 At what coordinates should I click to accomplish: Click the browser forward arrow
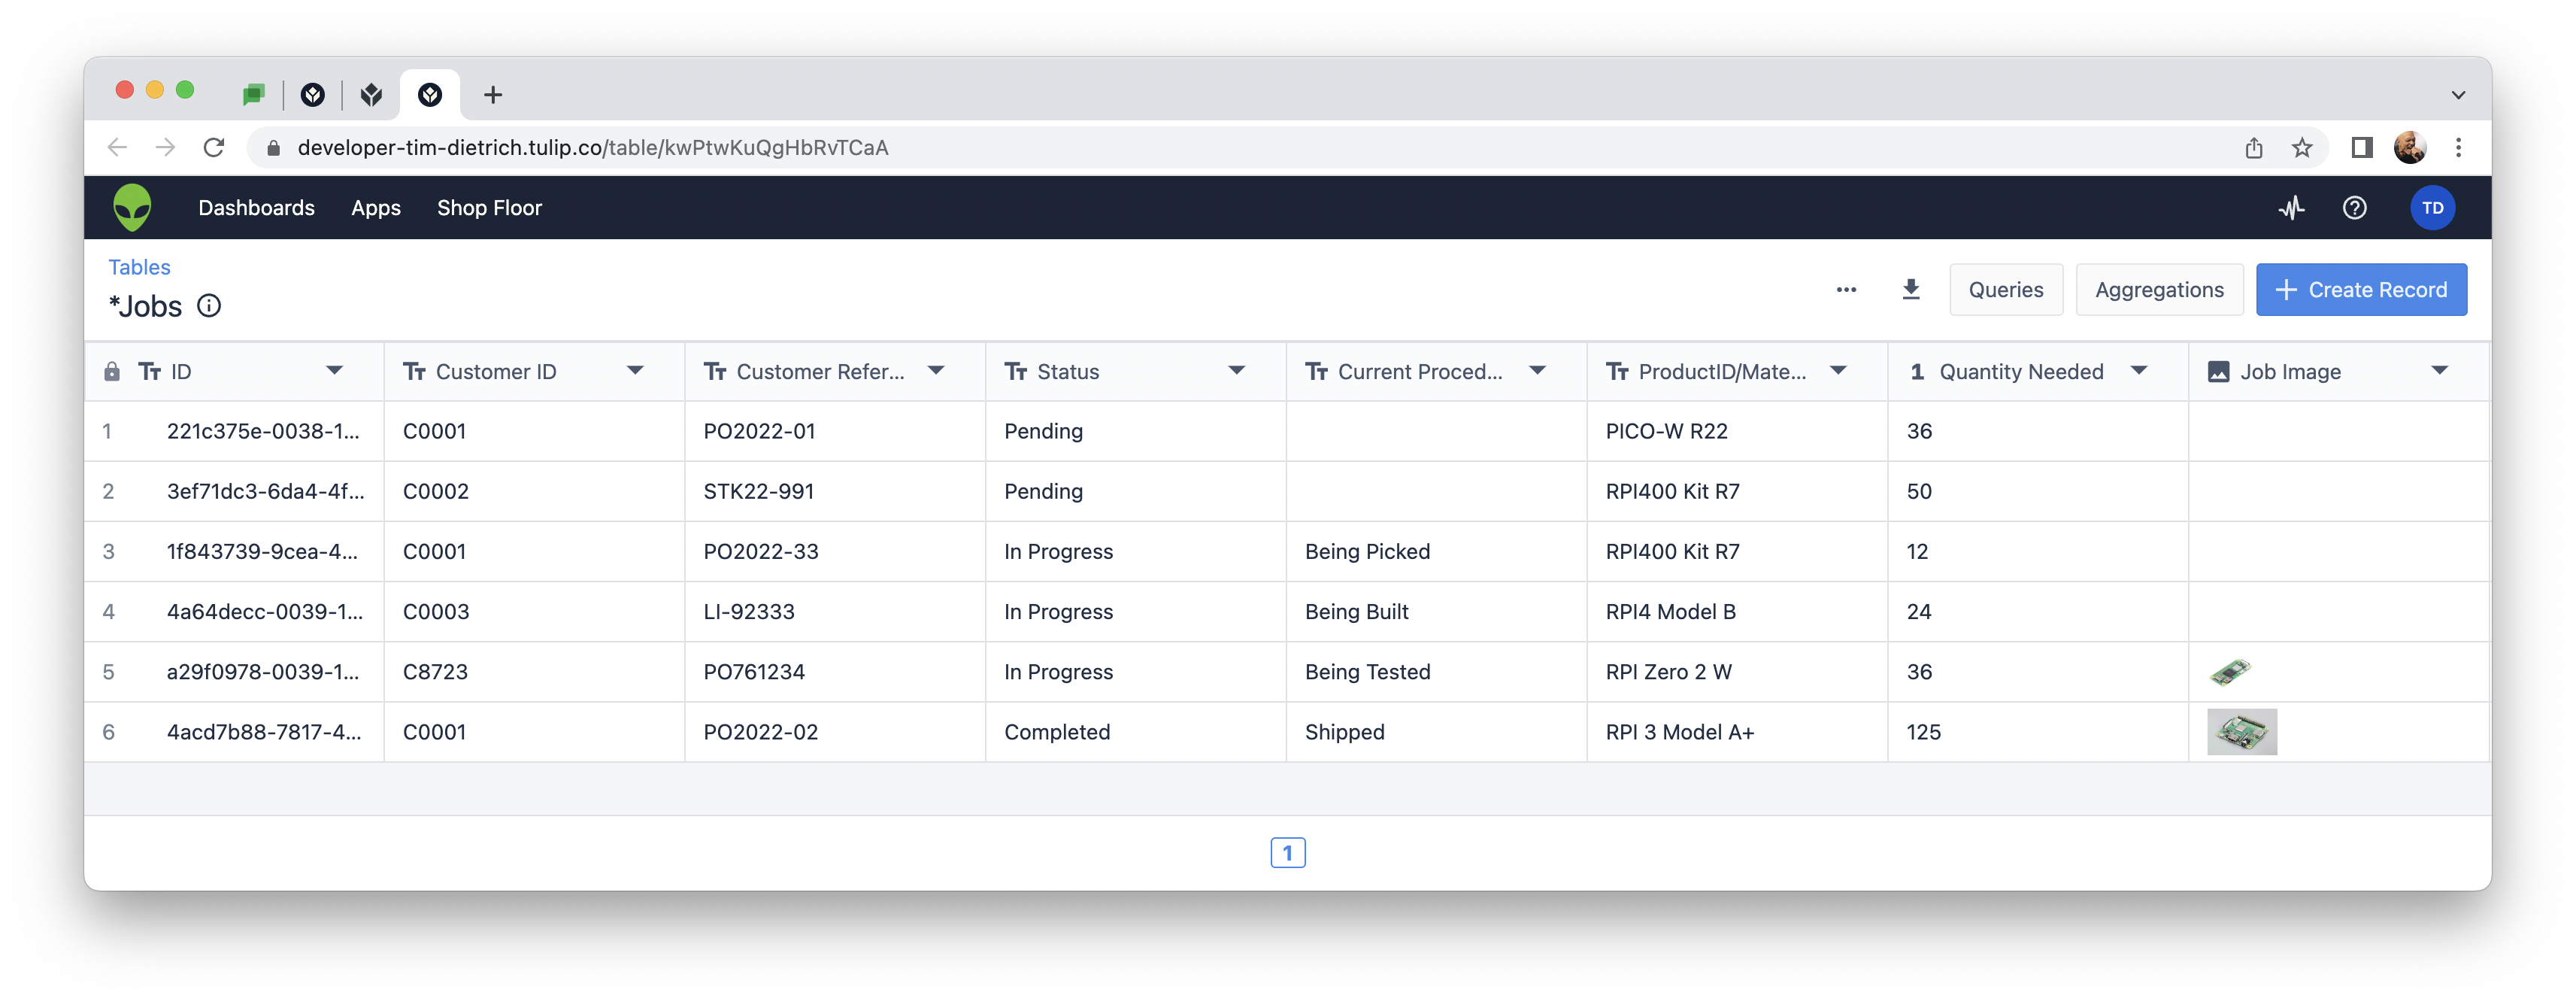165,148
